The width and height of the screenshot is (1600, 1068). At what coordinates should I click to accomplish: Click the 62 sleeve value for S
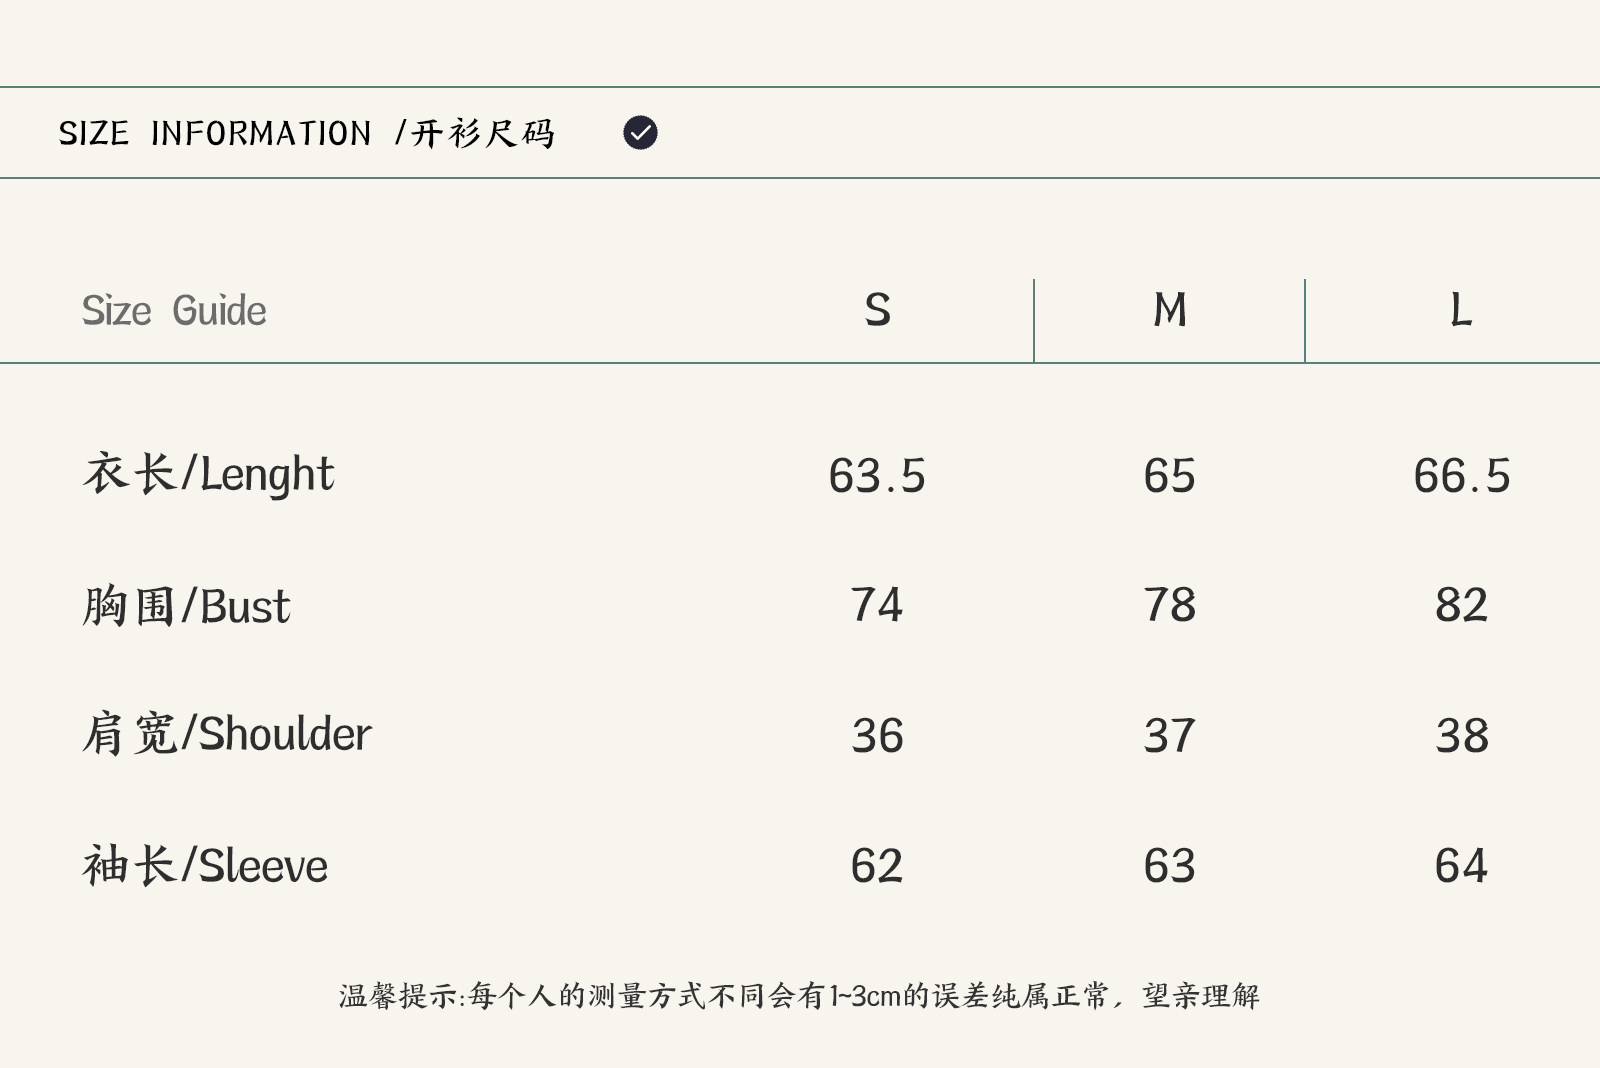tap(877, 866)
